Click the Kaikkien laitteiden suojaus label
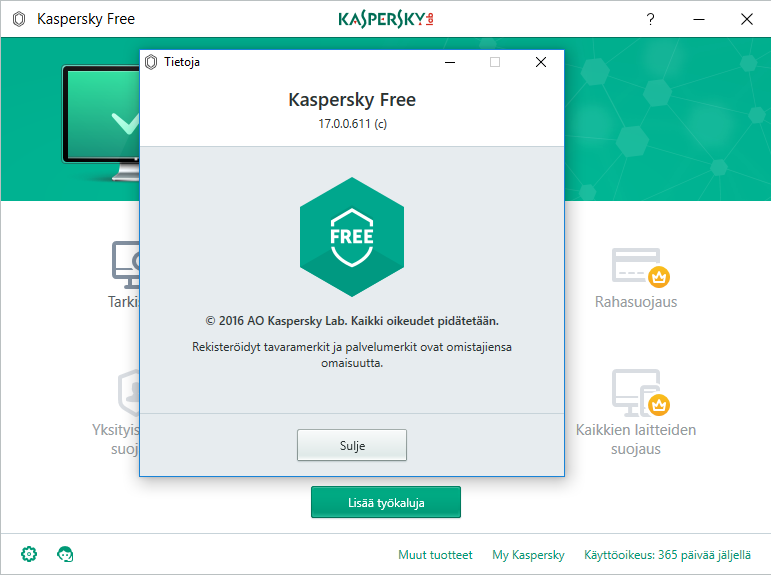The height and width of the screenshot is (575, 771). click(636, 439)
